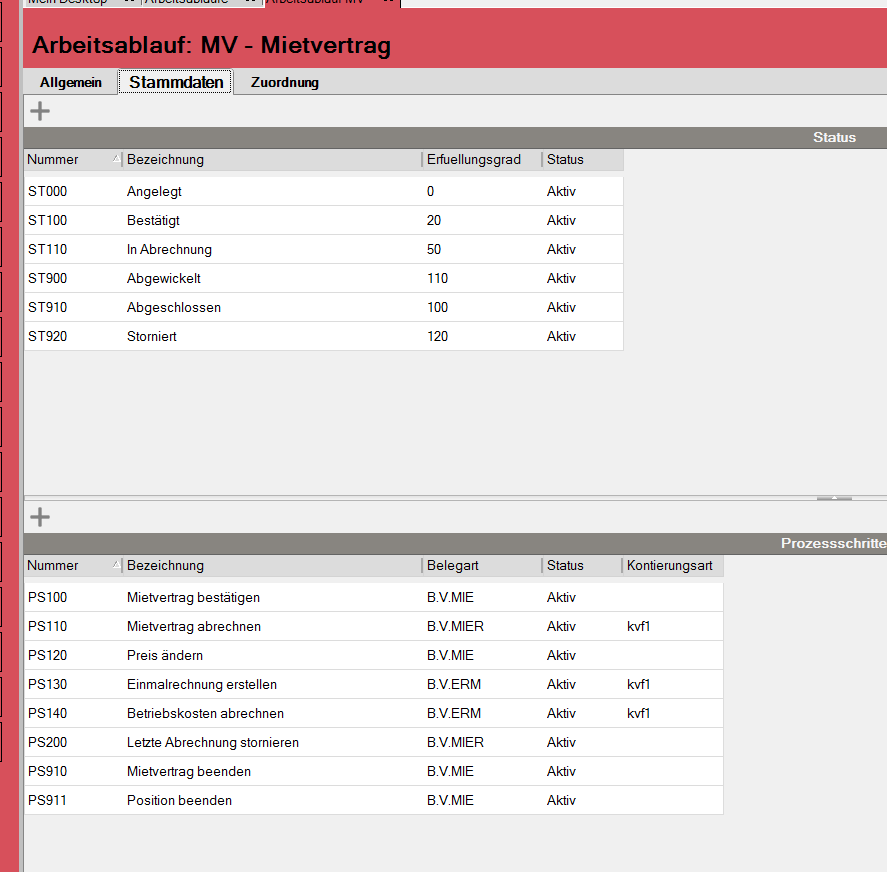887x872 pixels.
Task: Add a new Prozessschritt with the plus icon
Action: (x=40, y=517)
